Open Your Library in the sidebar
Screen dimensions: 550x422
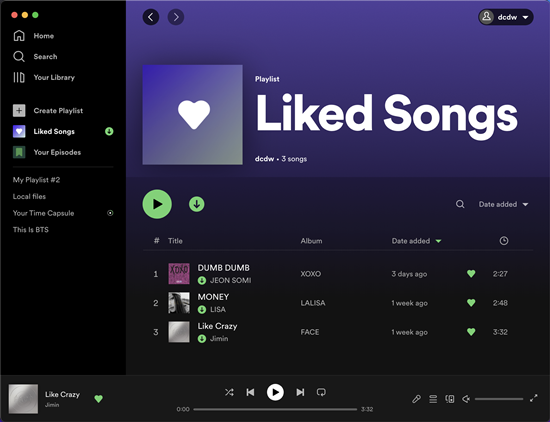point(44,77)
